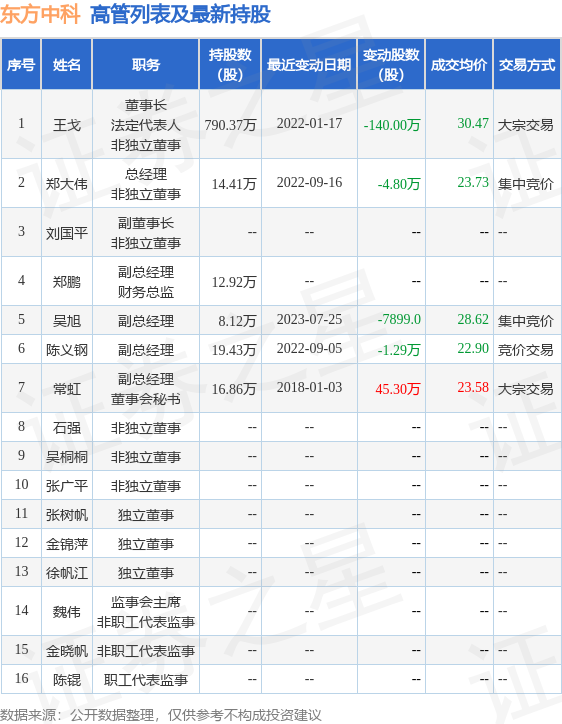Select the name 王戈 in row 1

[66, 125]
